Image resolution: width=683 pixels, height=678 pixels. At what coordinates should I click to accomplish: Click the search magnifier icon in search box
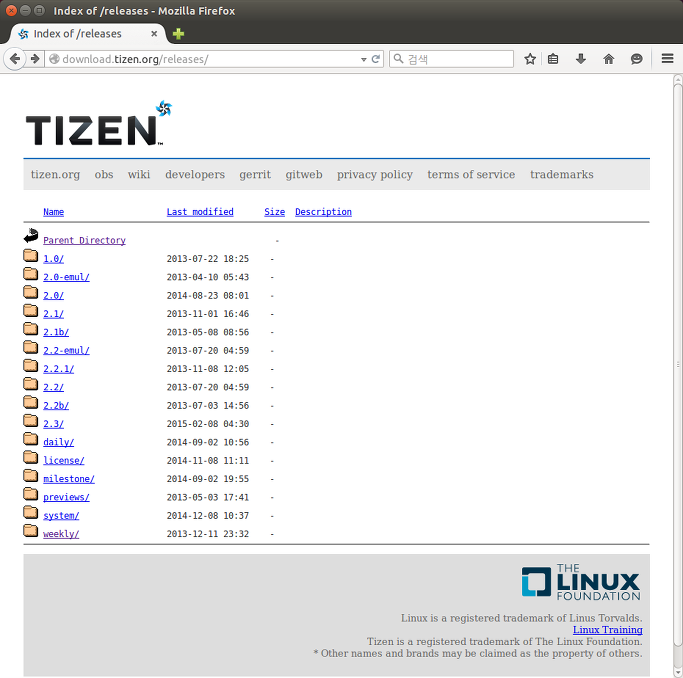tap(398, 58)
